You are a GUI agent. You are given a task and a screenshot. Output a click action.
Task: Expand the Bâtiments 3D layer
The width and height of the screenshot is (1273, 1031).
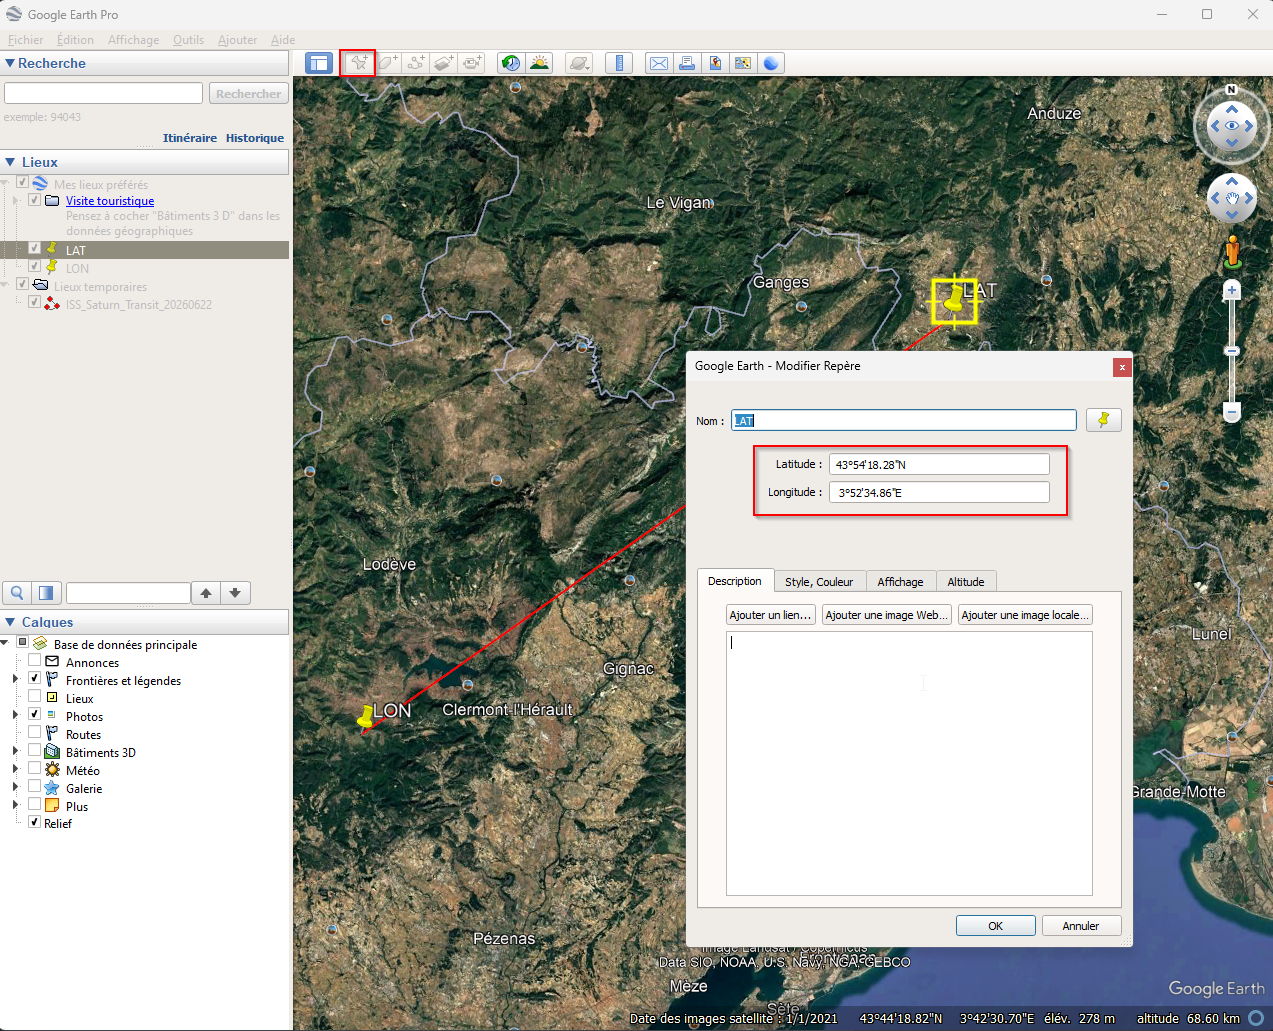coord(15,751)
